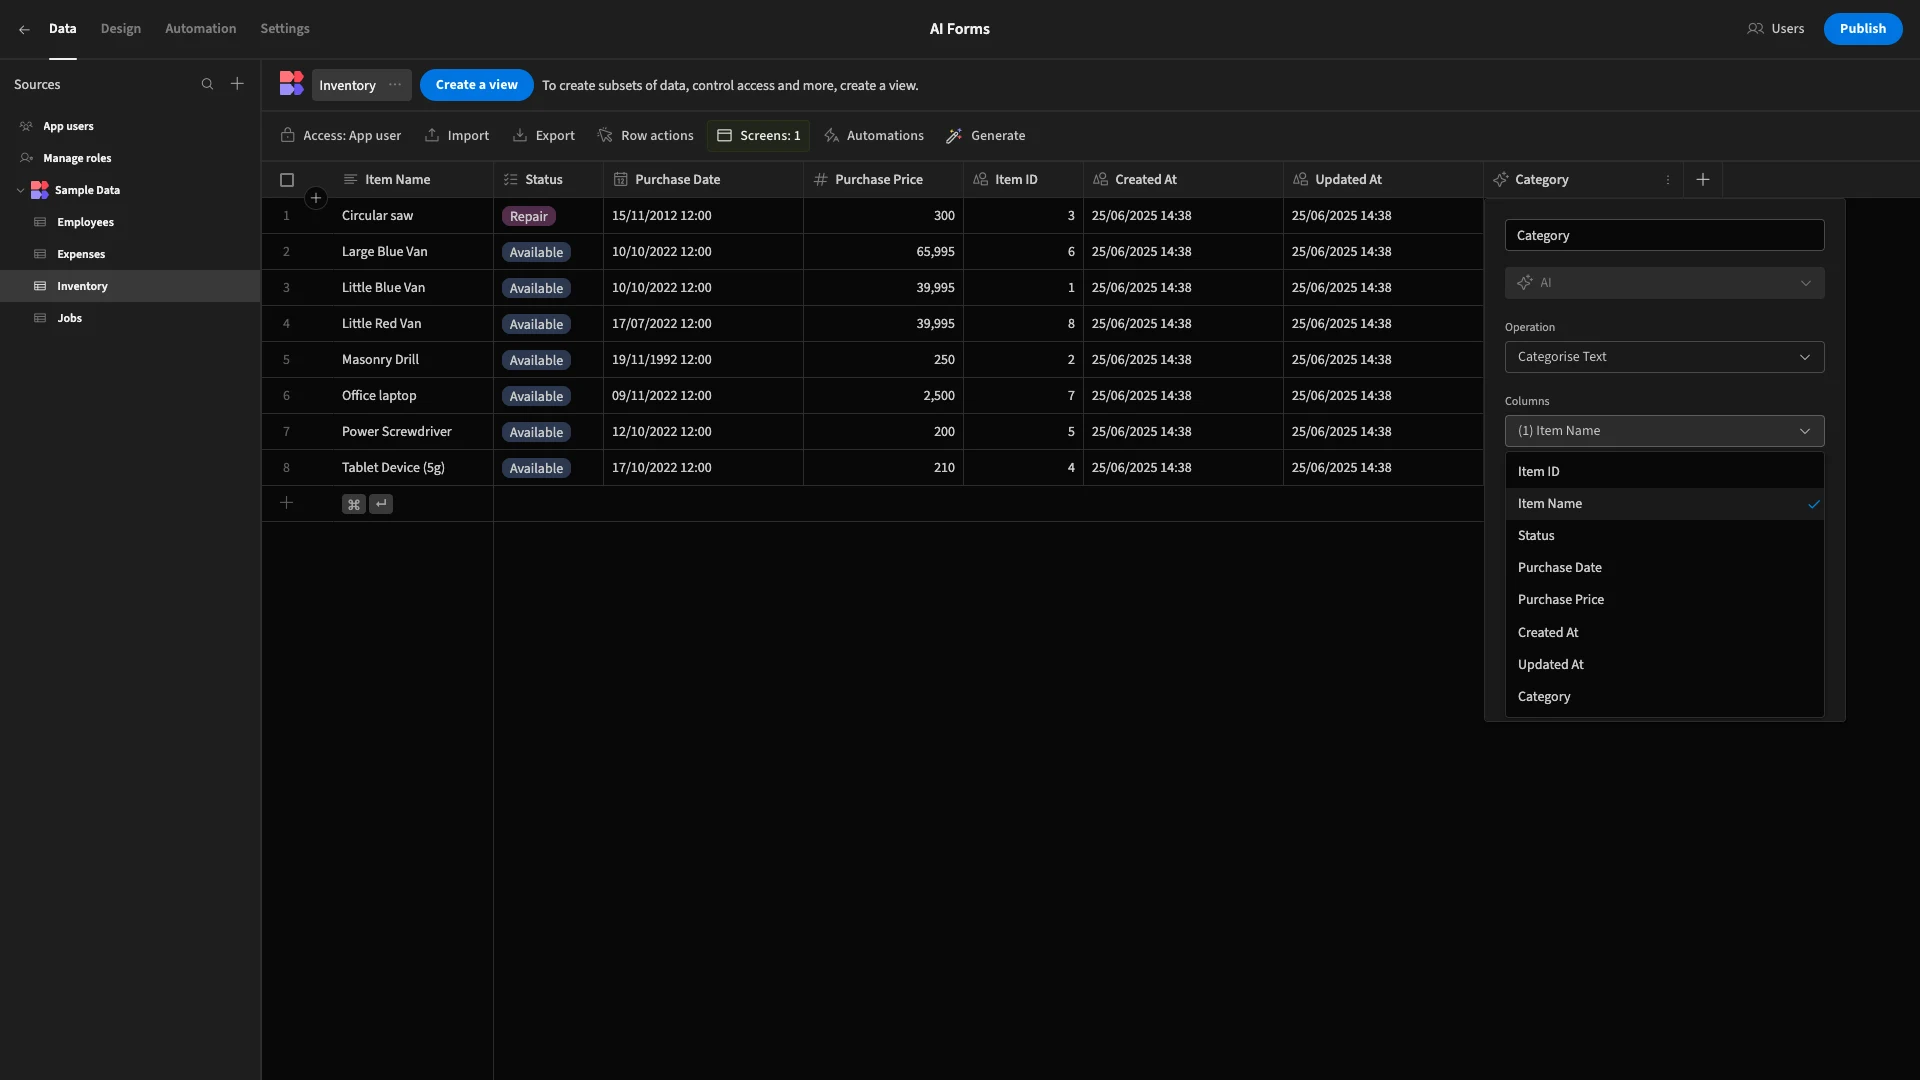Open Manage roles

click(130, 158)
